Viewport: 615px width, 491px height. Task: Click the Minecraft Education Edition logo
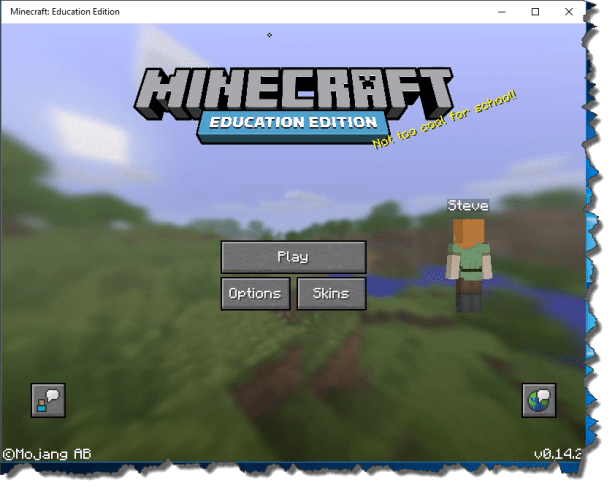point(293,105)
